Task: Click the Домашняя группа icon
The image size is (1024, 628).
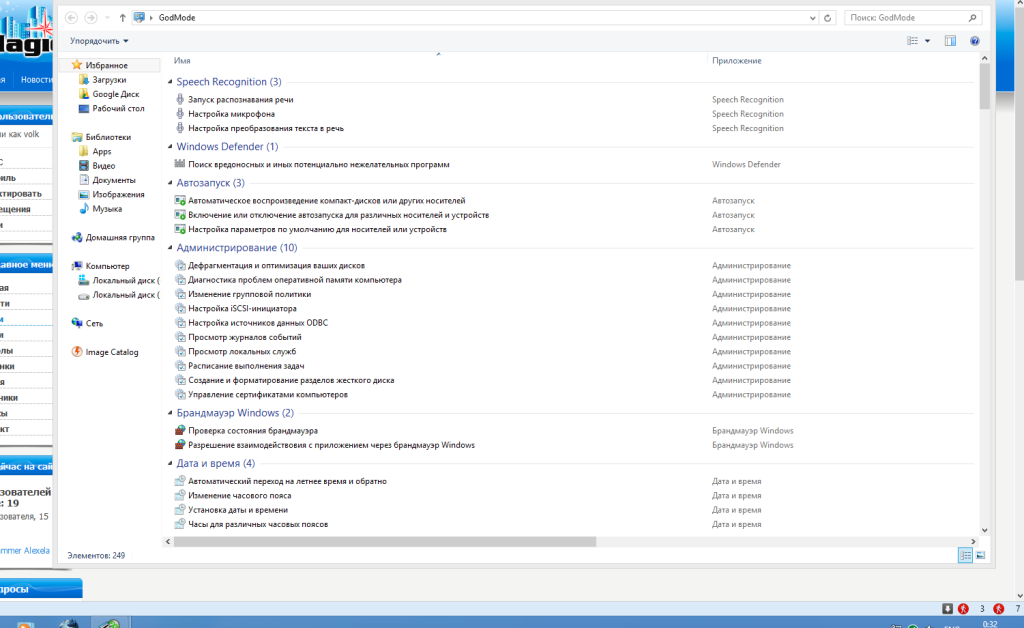Action: 76,237
